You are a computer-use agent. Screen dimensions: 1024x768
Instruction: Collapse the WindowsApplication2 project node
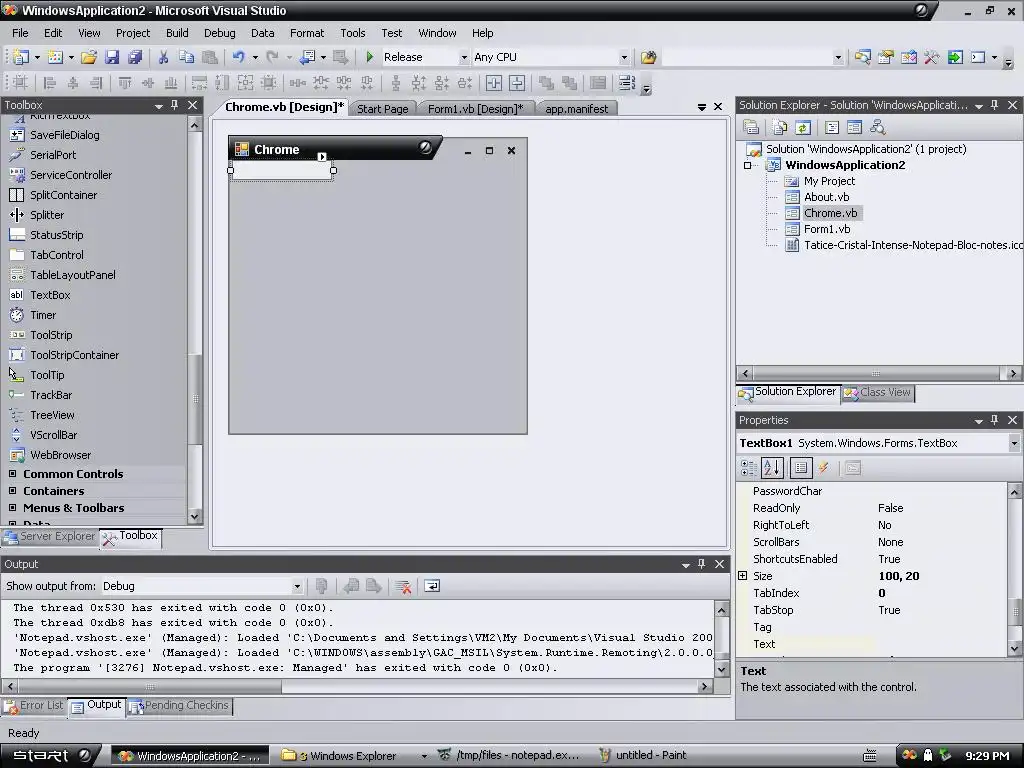coord(747,165)
